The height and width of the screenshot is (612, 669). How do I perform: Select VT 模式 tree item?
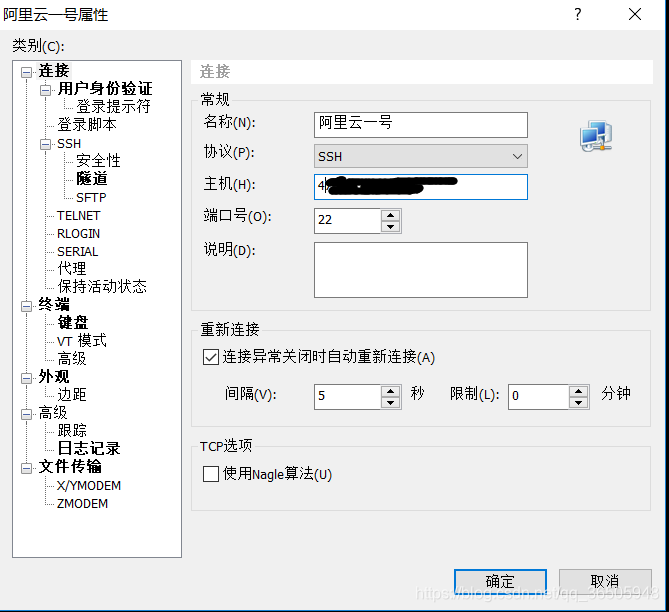coord(81,341)
